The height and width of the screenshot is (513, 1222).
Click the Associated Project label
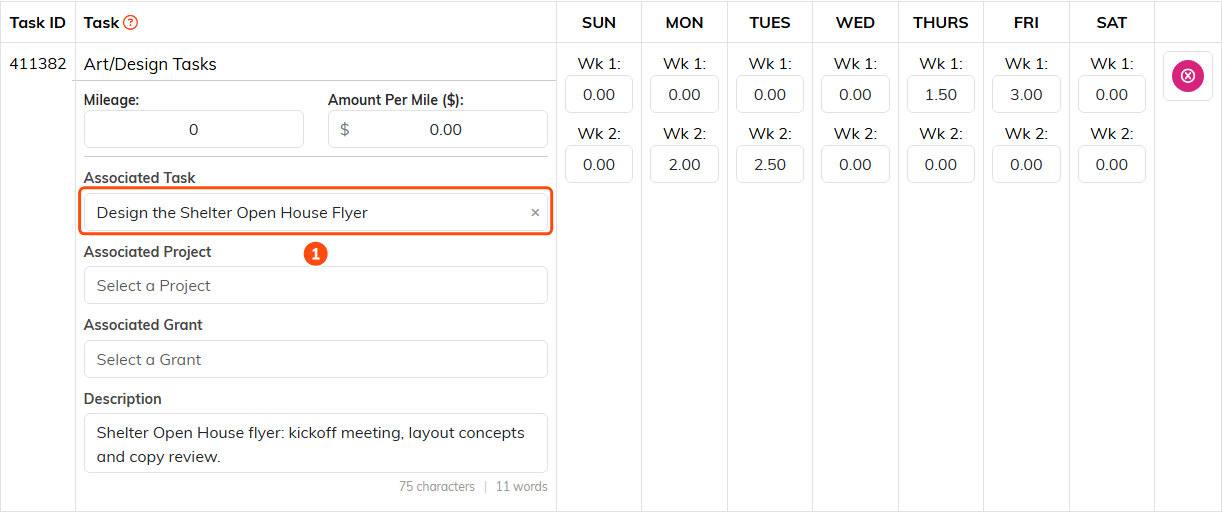click(x=148, y=252)
